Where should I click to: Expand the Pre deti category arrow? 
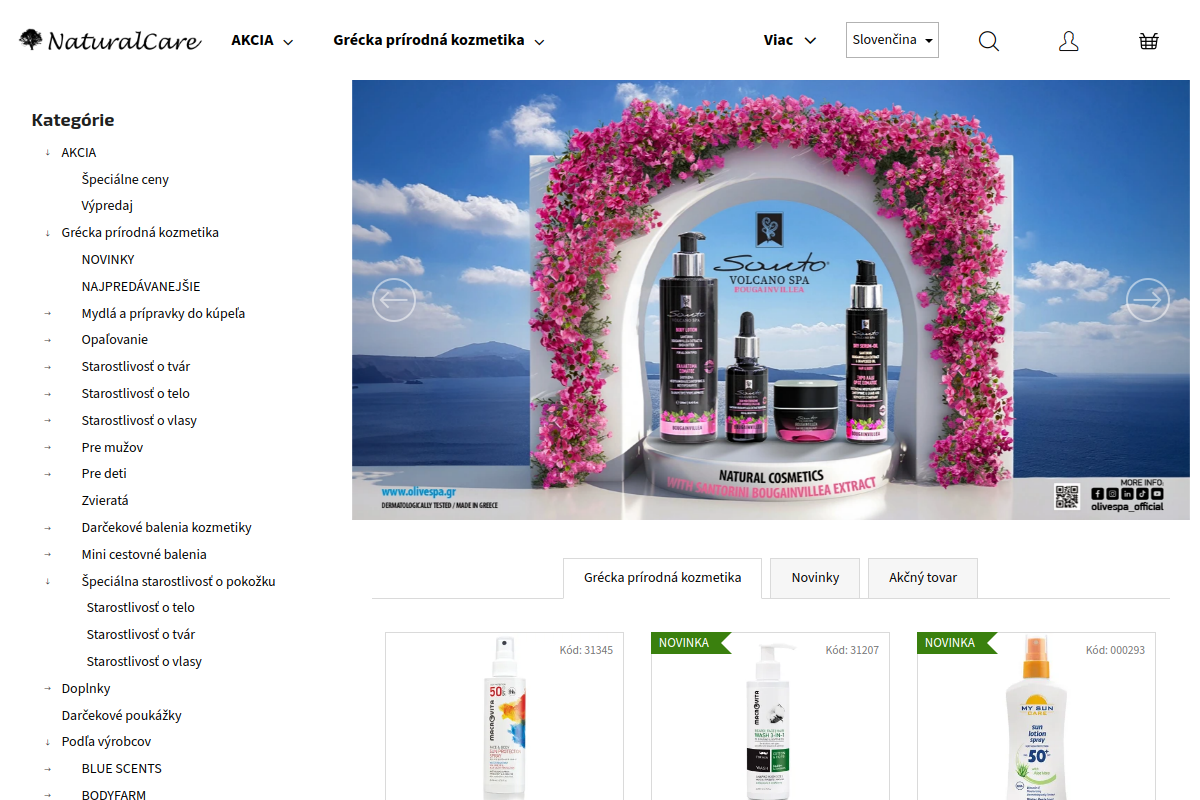(x=47, y=474)
